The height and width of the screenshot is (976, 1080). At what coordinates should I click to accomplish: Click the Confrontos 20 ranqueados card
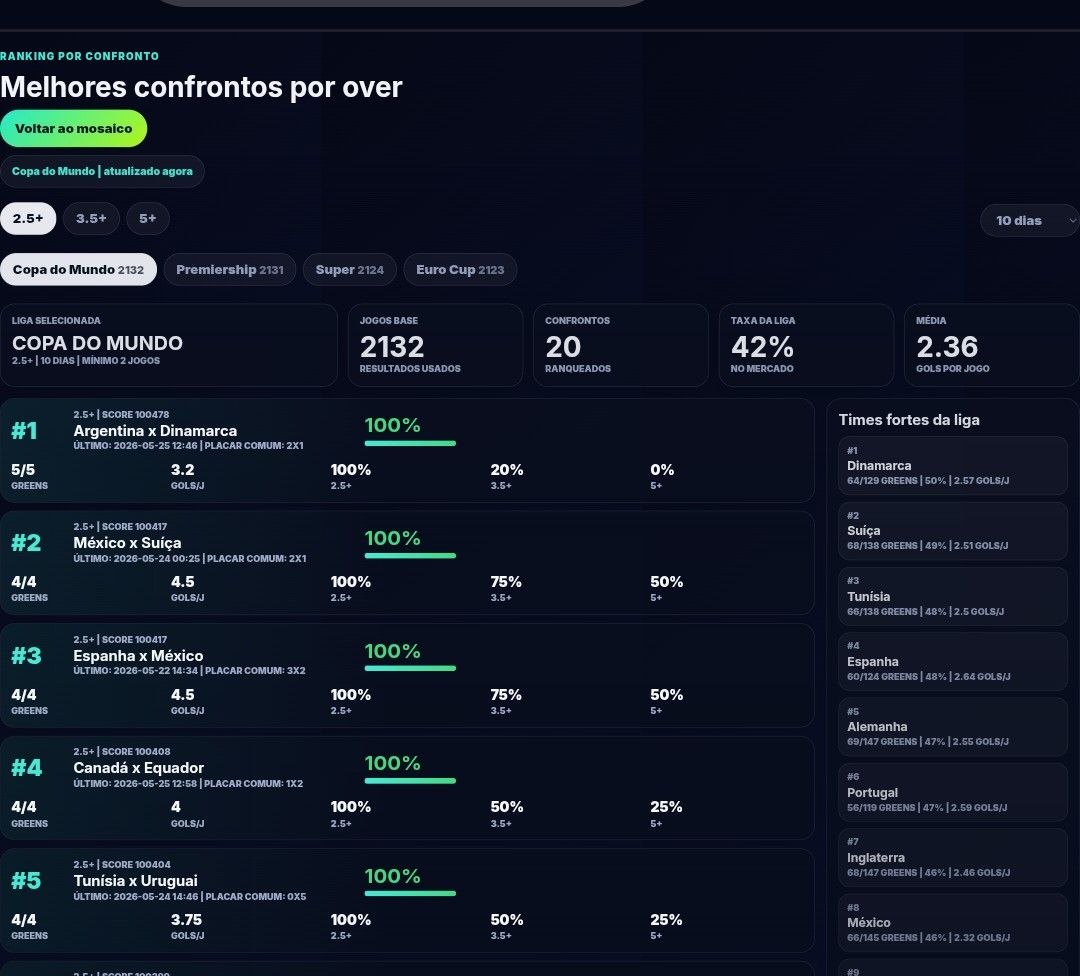point(621,345)
